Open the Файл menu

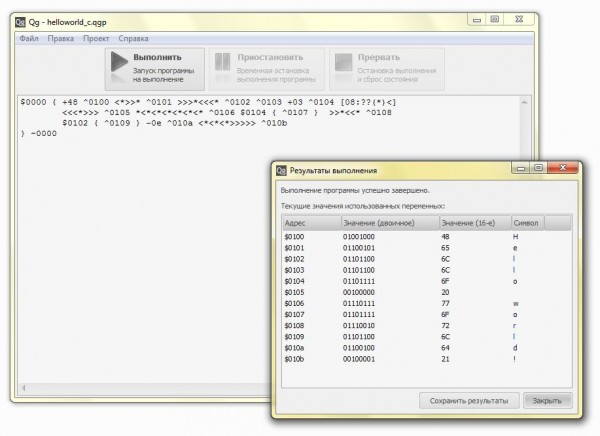click(29, 38)
